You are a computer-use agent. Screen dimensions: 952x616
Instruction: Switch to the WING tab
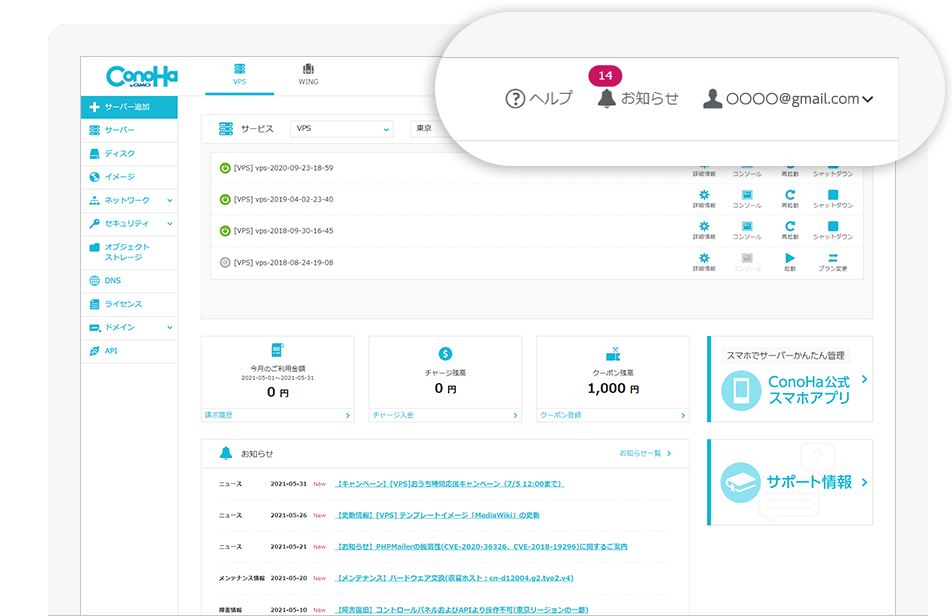click(308, 75)
